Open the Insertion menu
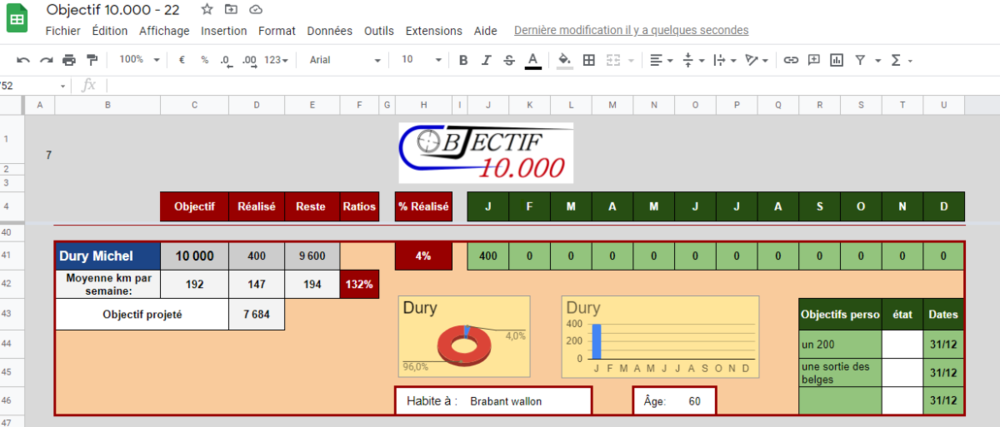The width and height of the screenshot is (1000, 427). pos(224,31)
